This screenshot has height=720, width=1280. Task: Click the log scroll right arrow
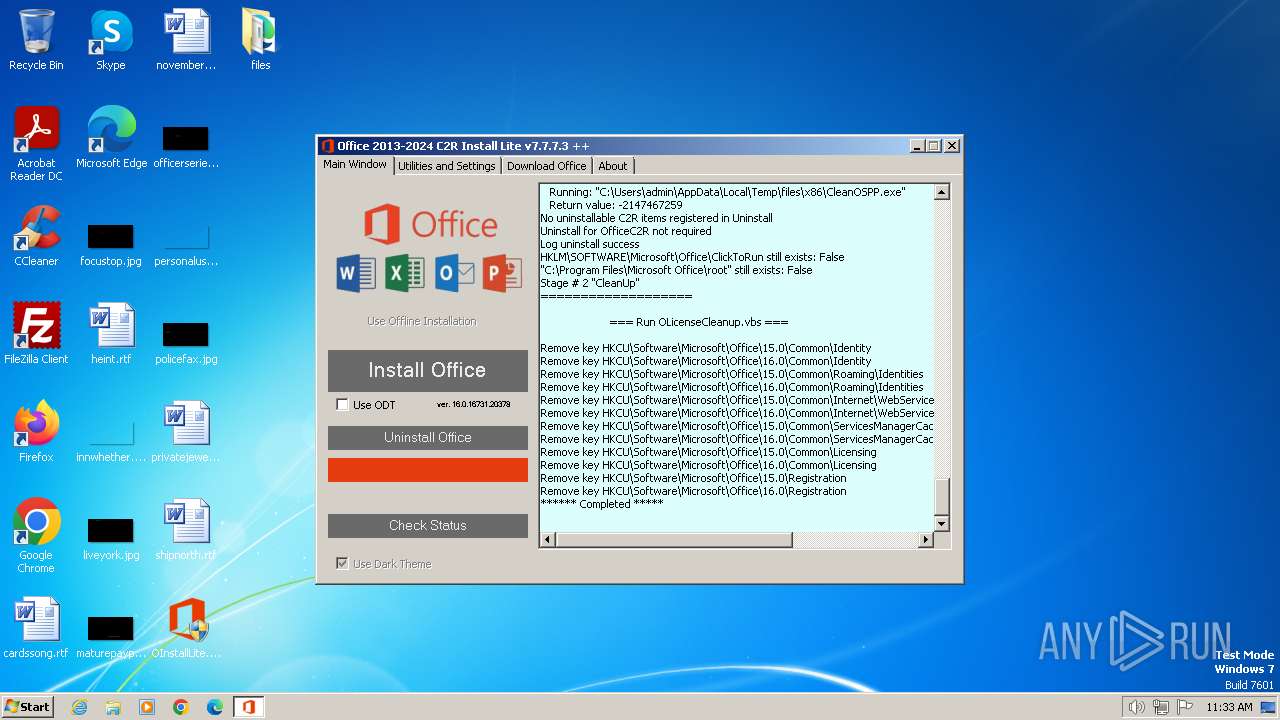[925, 540]
